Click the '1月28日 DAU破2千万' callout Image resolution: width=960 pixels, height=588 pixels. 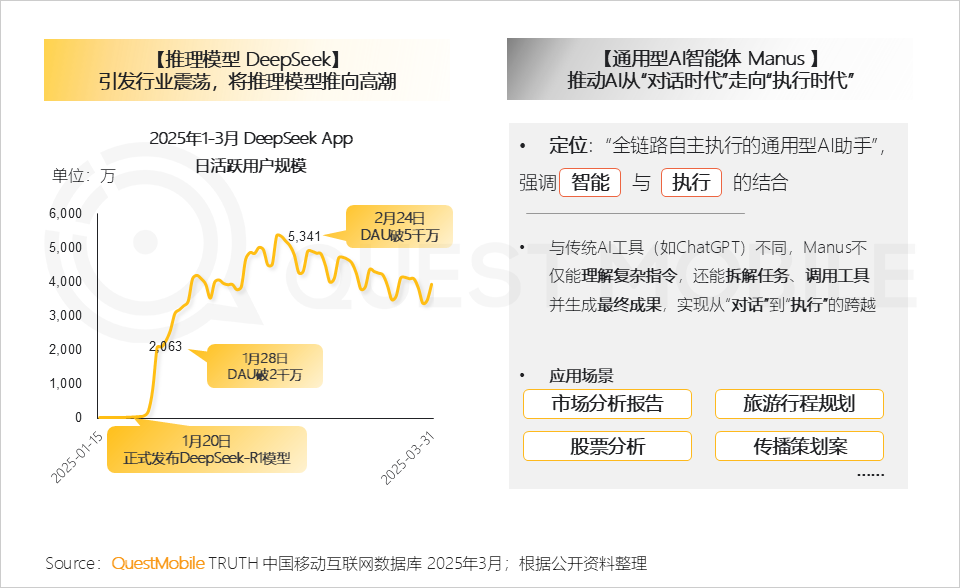pyautogui.click(x=264, y=366)
